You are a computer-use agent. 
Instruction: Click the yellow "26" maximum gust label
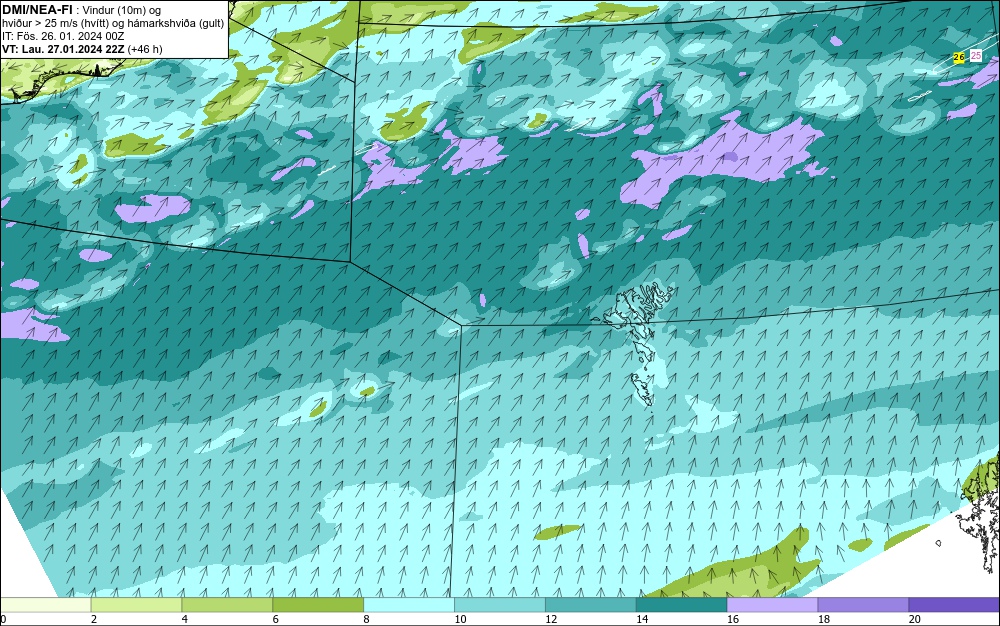pyautogui.click(x=959, y=57)
